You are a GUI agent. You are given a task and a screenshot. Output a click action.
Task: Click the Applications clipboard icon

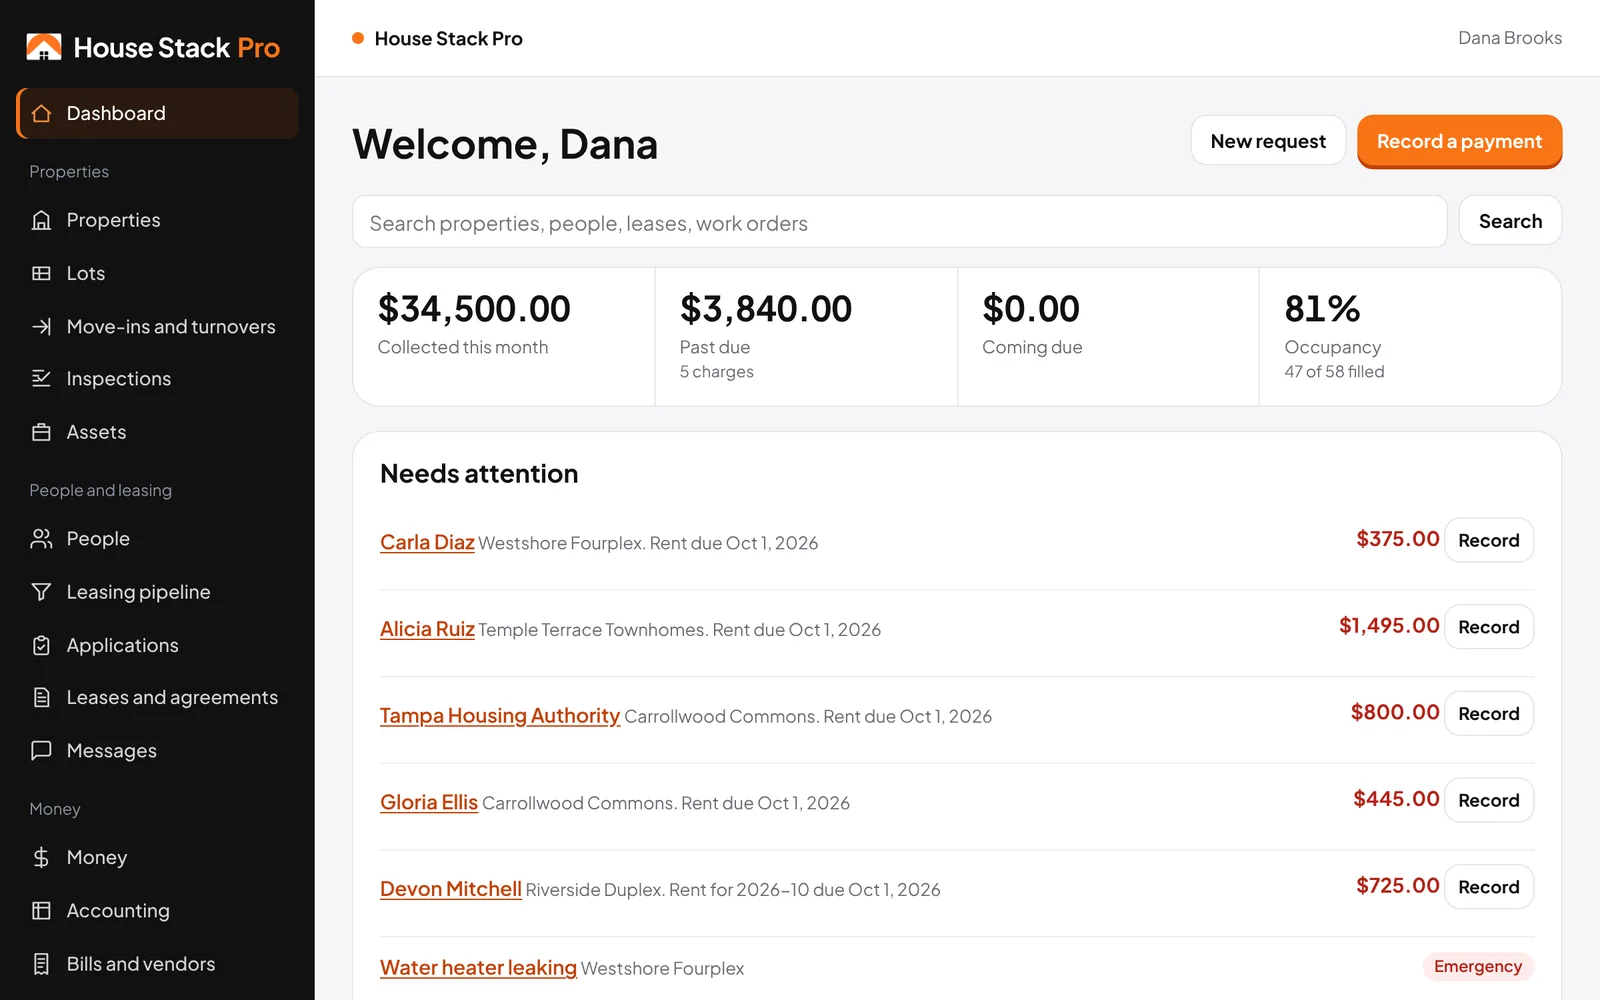click(41, 645)
